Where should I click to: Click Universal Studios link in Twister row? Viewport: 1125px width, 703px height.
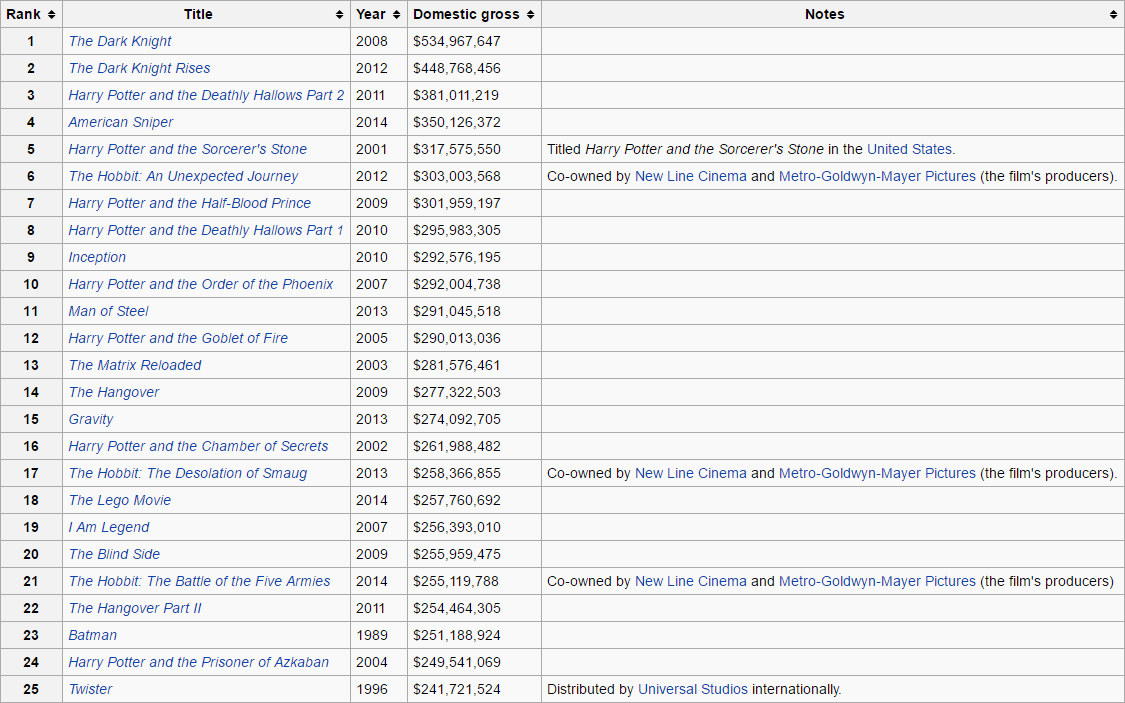click(692, 689)
